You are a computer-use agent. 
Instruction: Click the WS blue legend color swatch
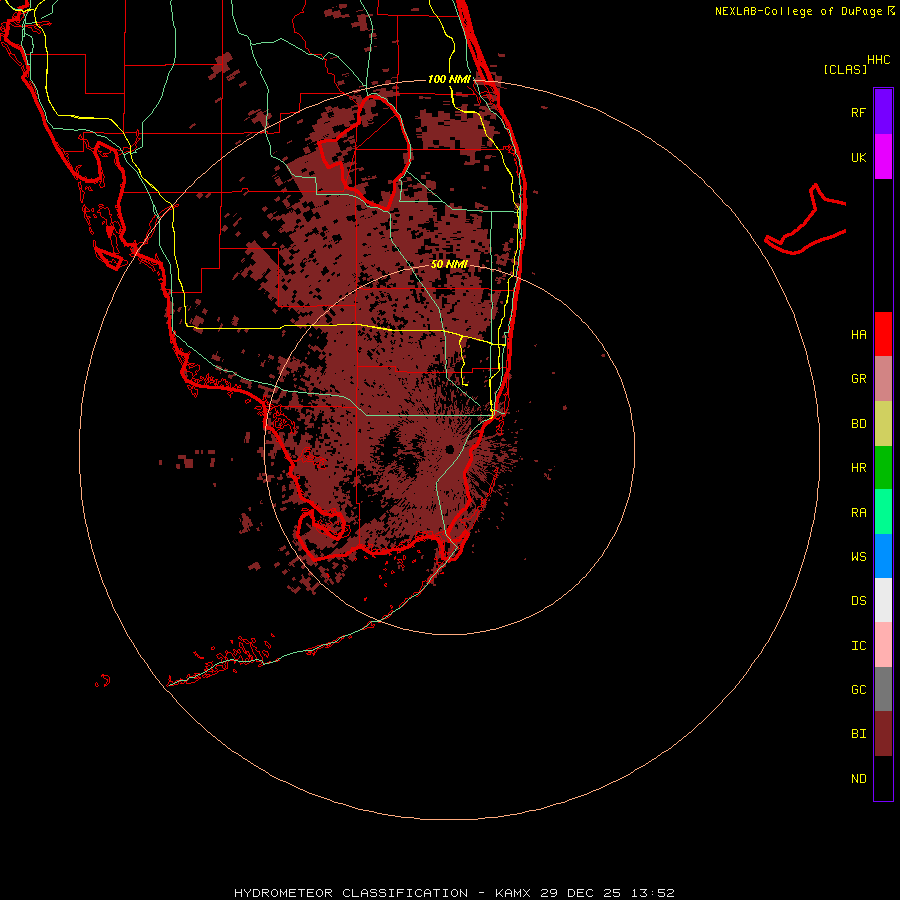click(x=883, y=556)
